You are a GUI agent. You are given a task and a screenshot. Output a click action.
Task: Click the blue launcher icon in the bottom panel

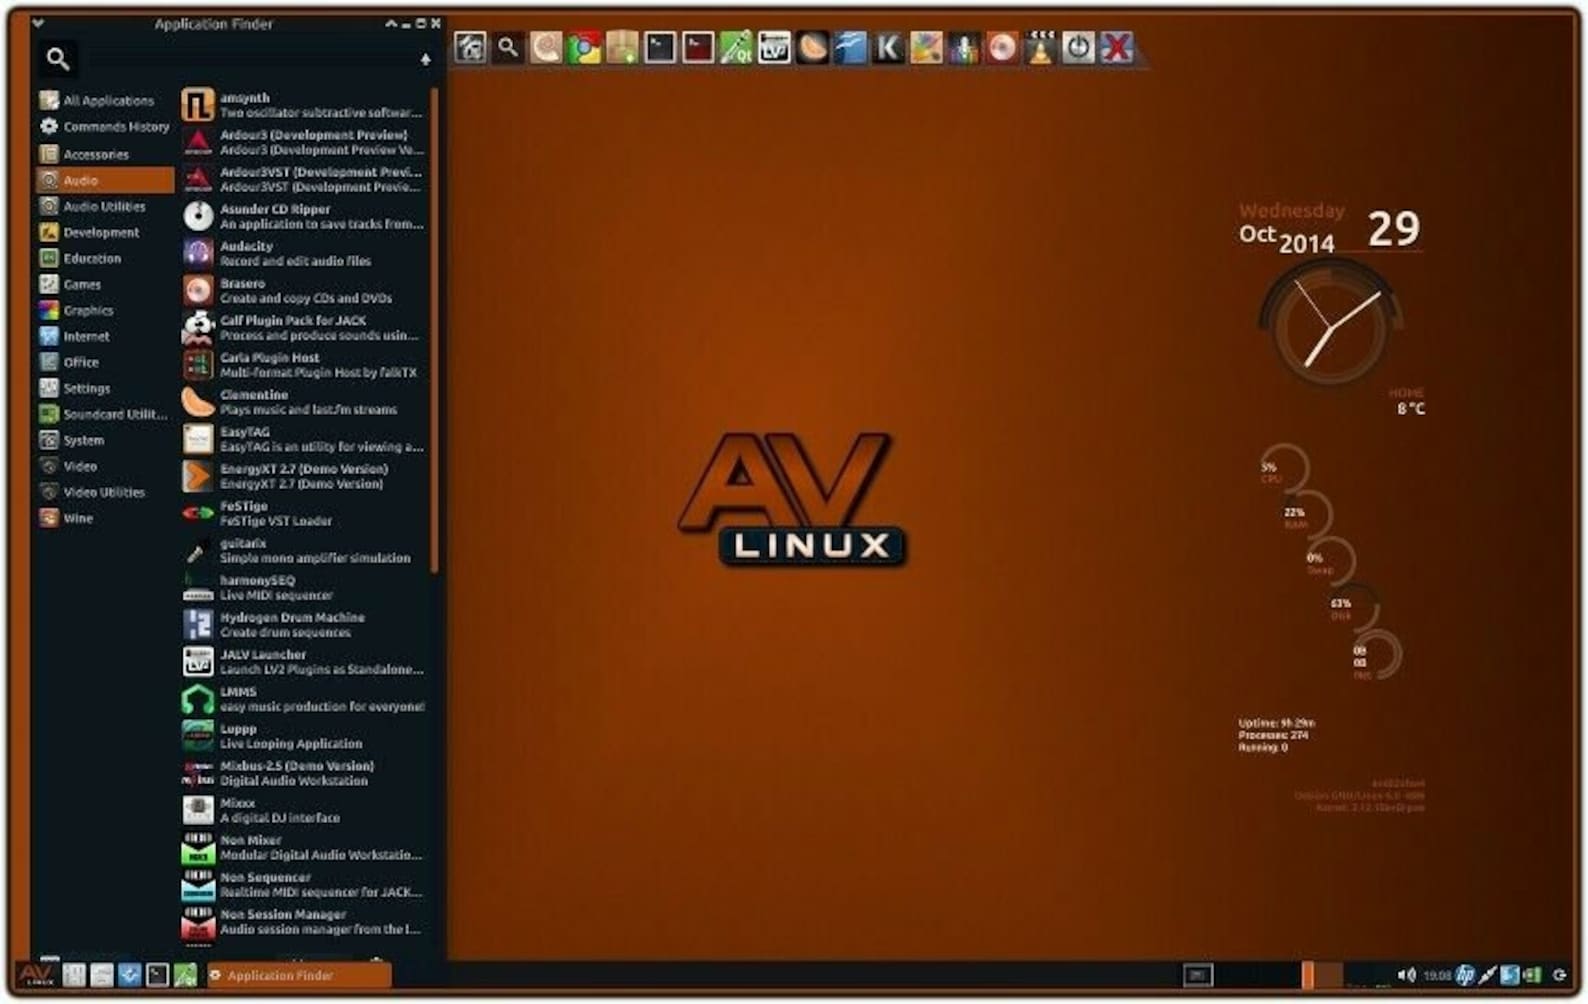click(x=129, y=974)
